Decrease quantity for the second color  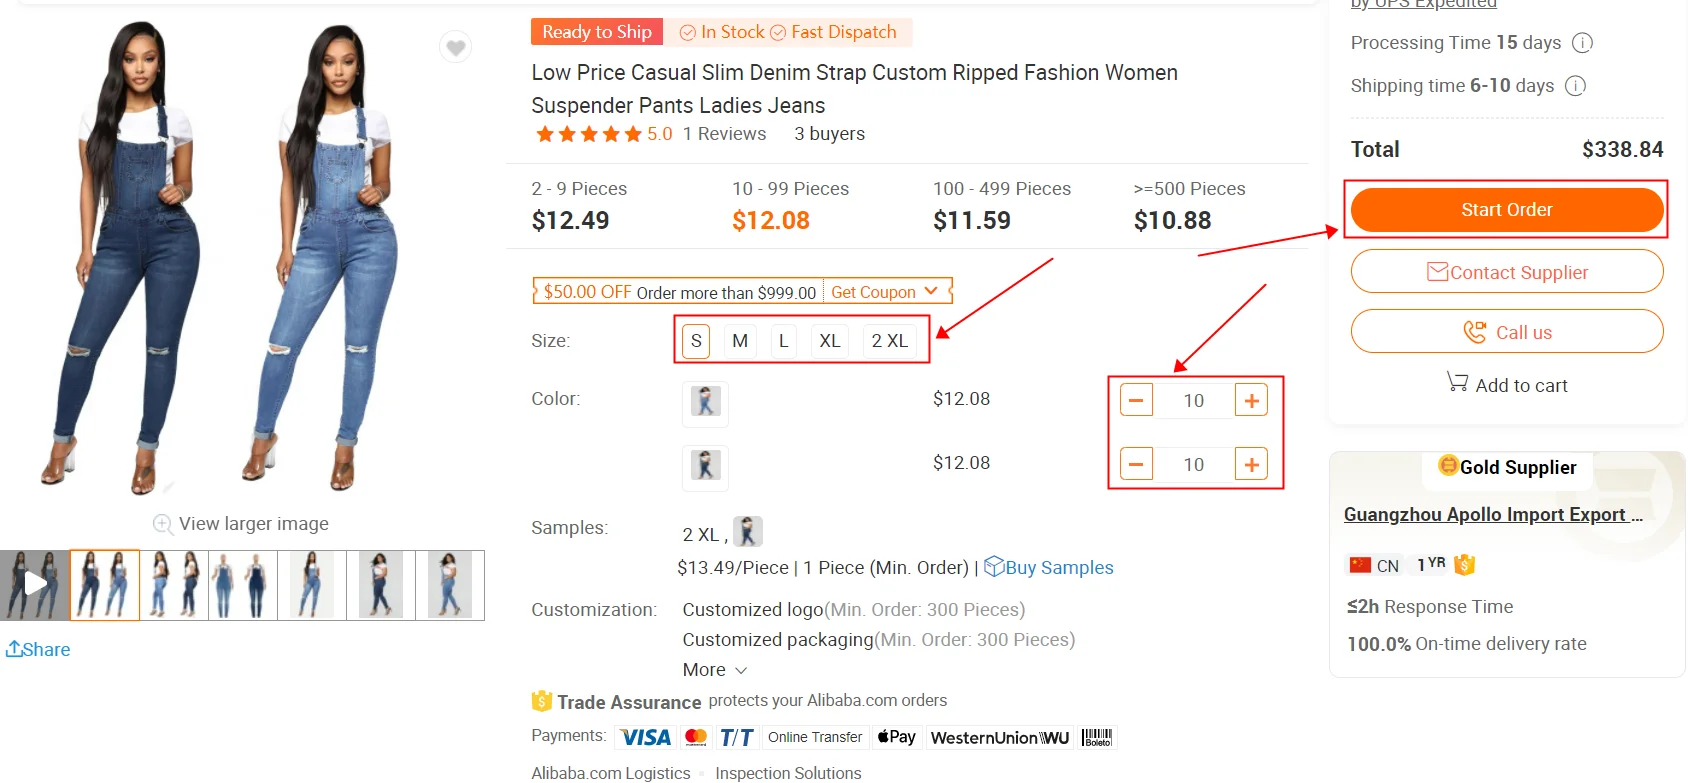(1136, 464)
